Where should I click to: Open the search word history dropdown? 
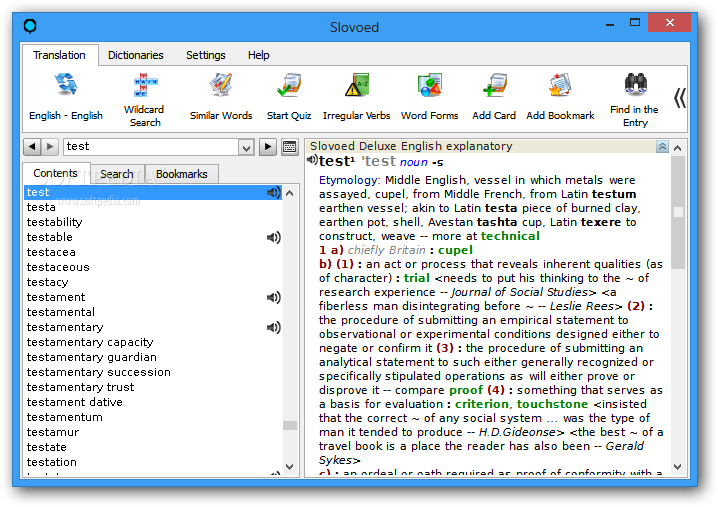click(x=246, y=147)
